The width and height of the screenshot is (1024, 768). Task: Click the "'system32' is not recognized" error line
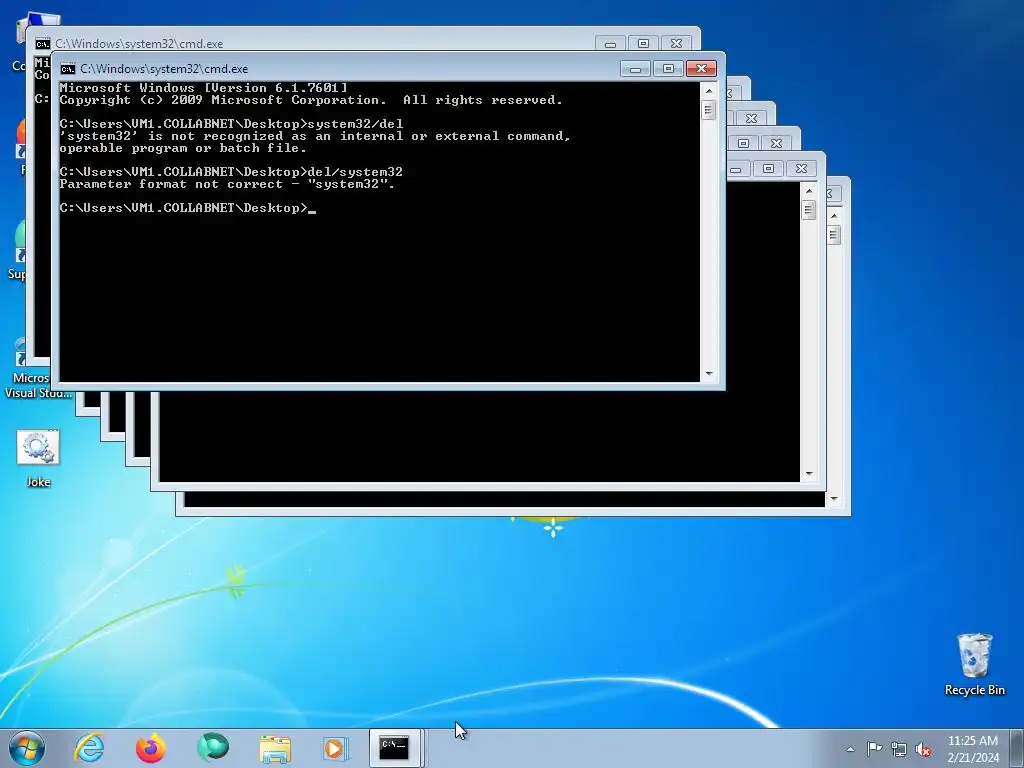(x=315, y=136)
